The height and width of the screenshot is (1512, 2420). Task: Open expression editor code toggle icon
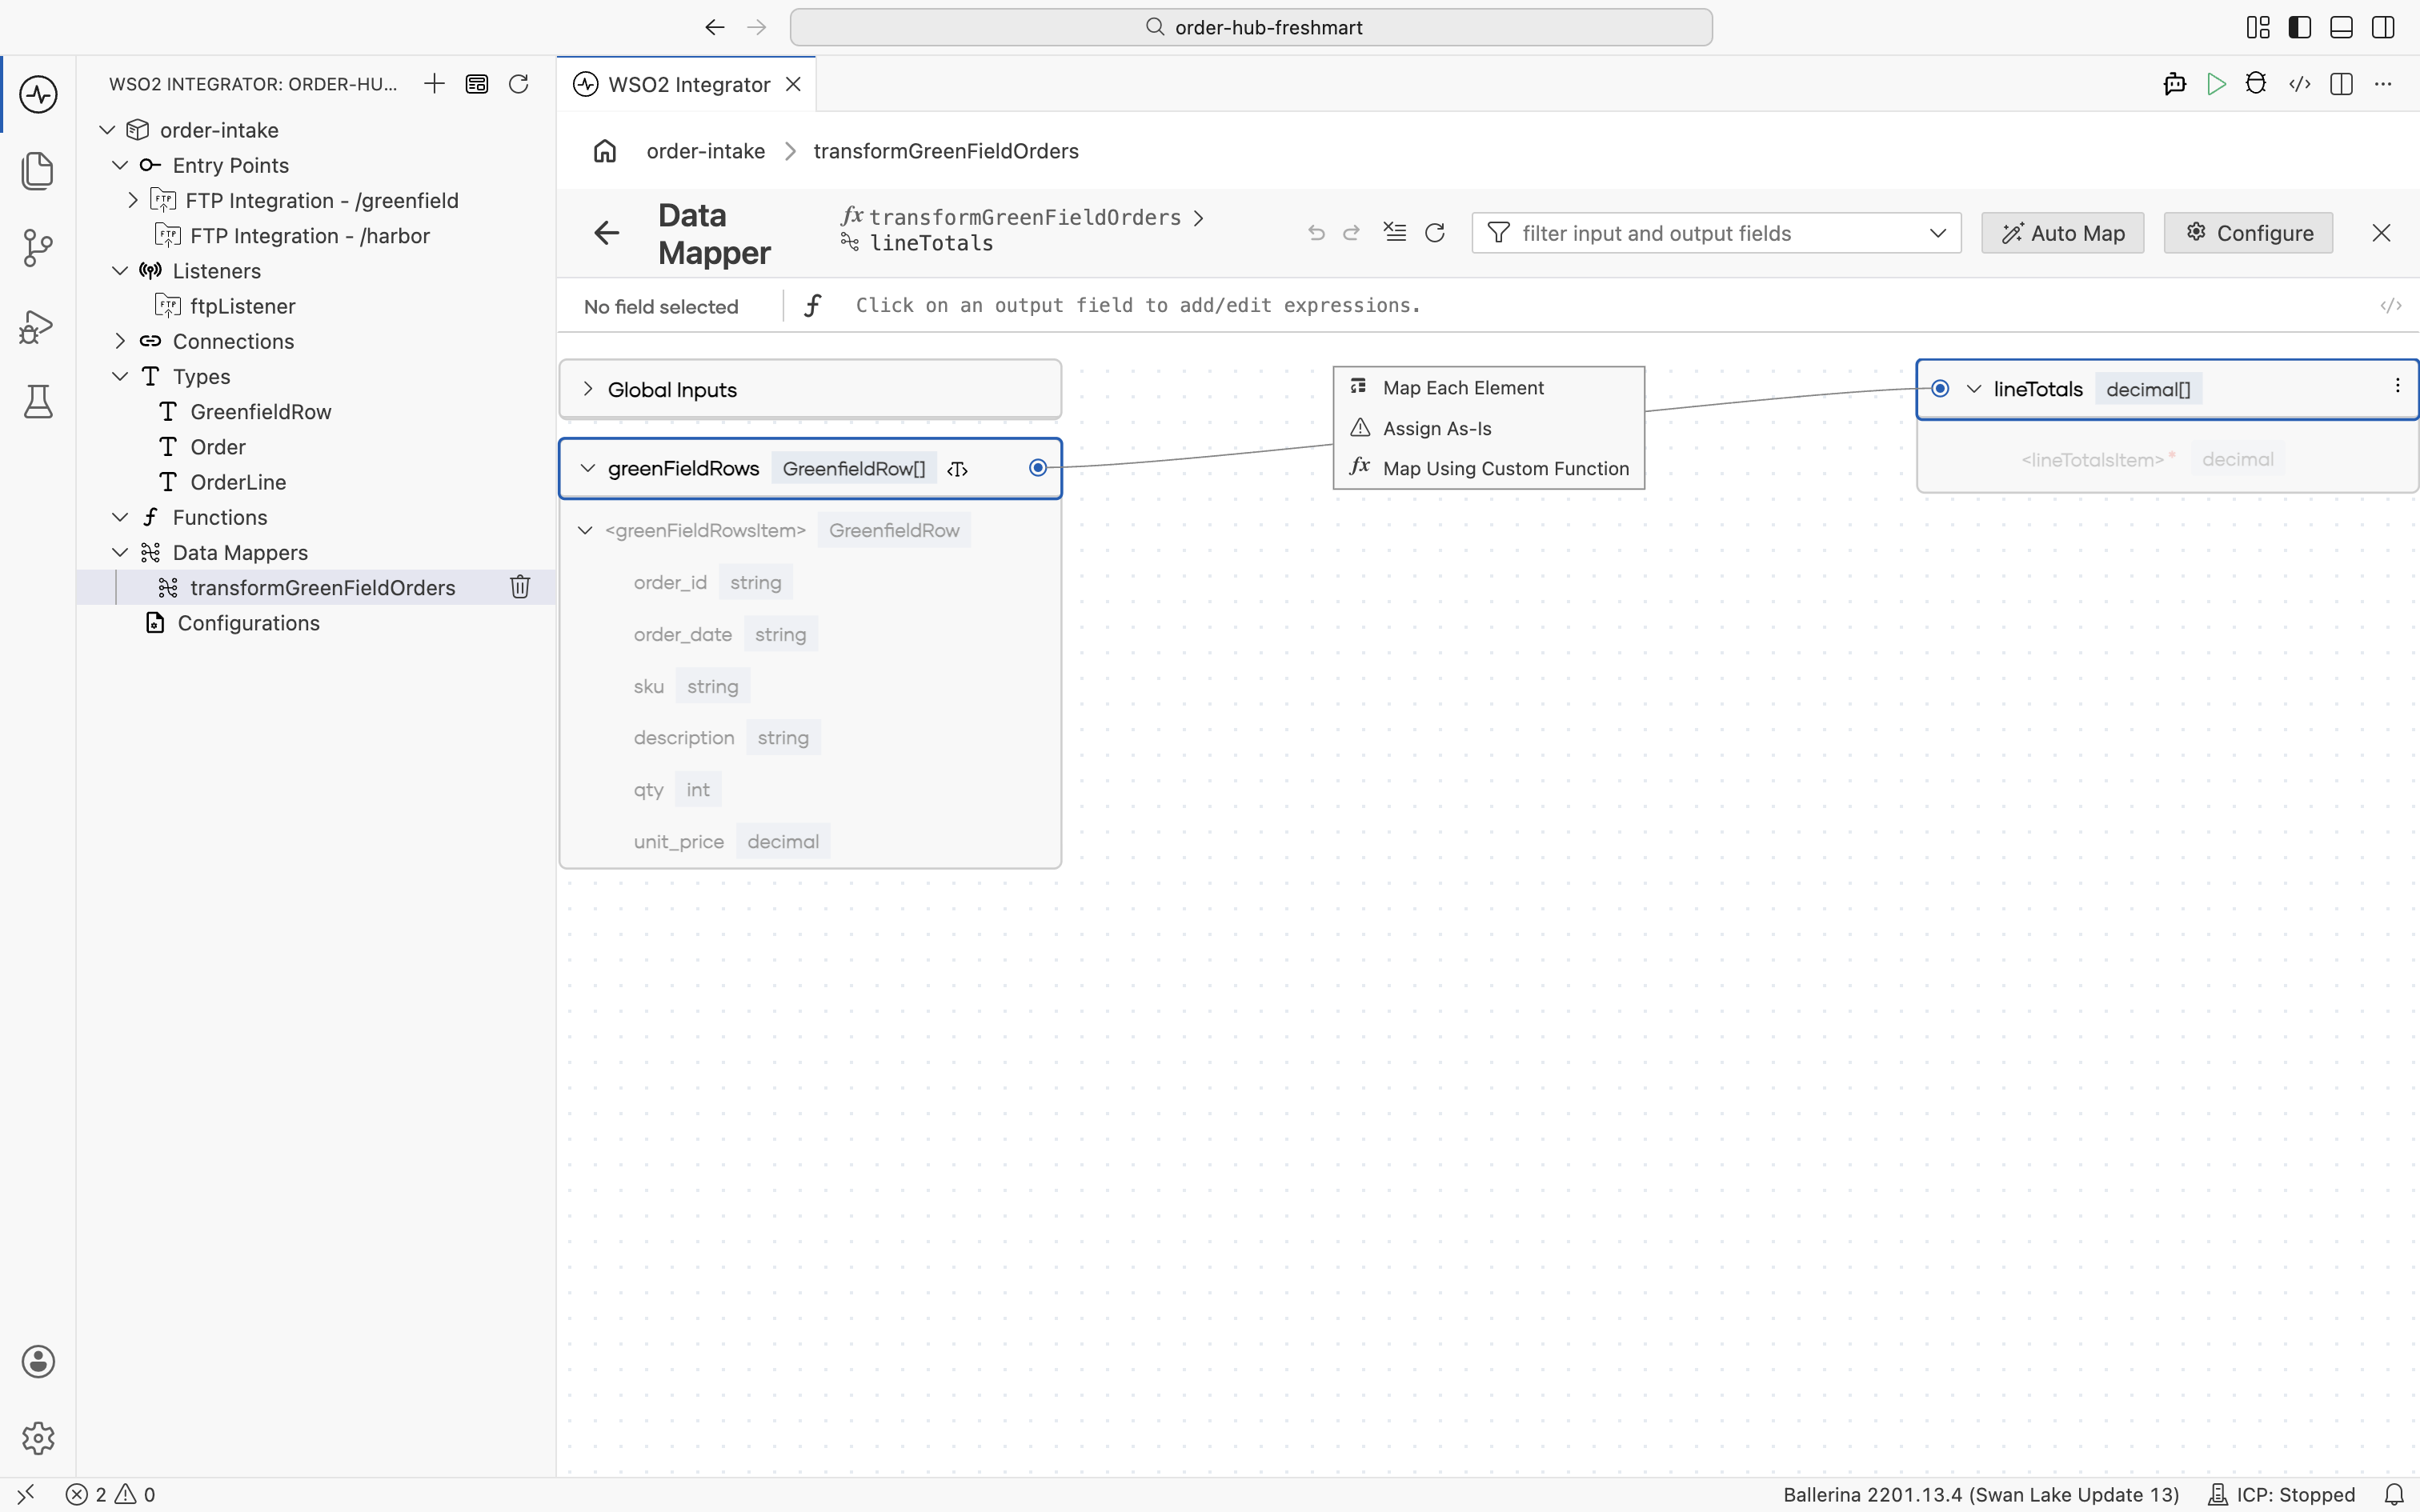[x=2391, y=306]
